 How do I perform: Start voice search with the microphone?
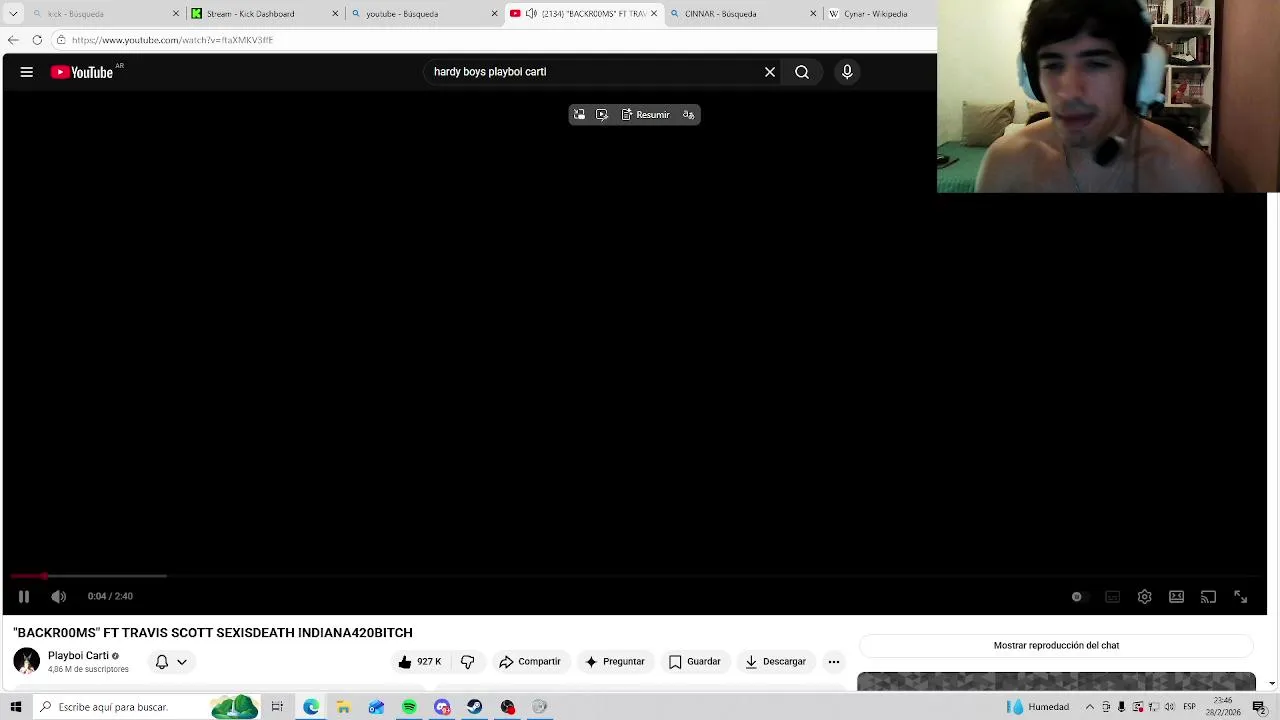click(x=847, y=72)
